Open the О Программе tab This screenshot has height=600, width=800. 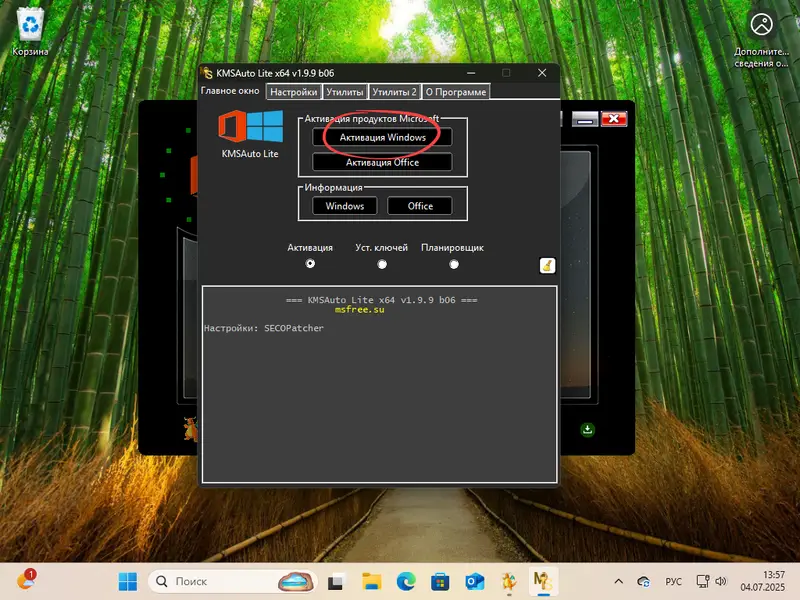(x=455, y=91)
